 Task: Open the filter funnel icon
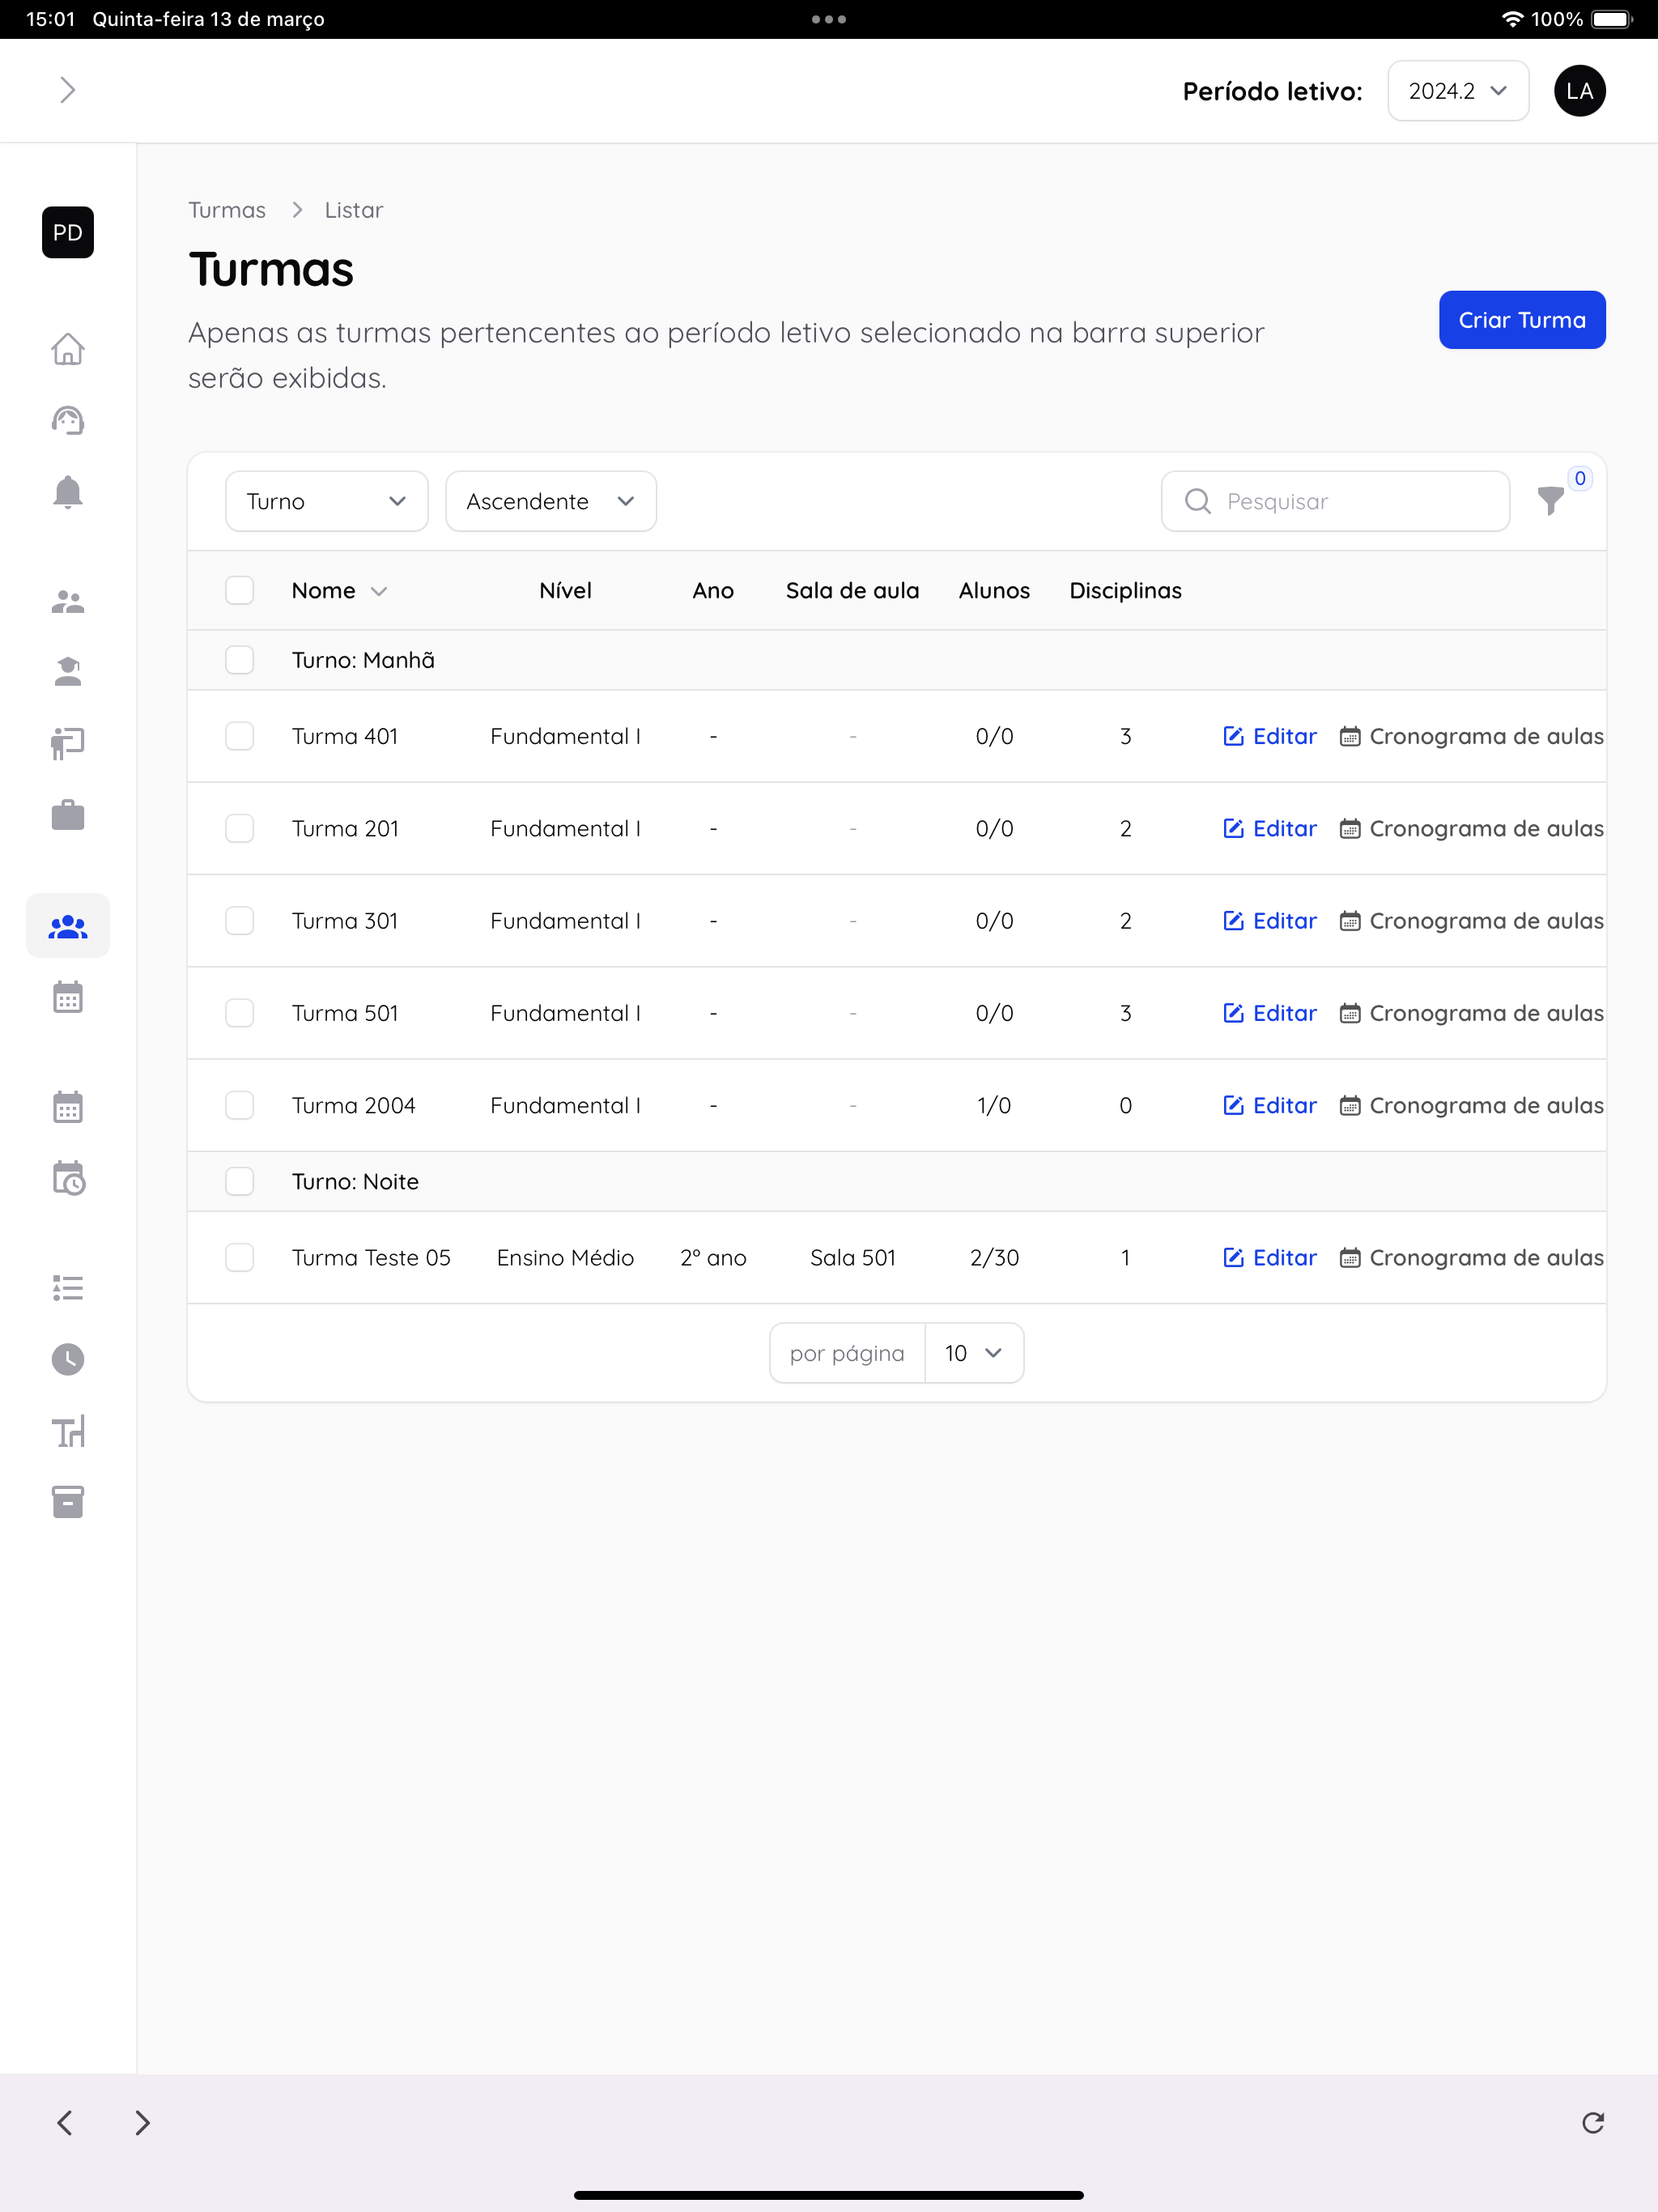pyautogui.click(x=1550, y=500)
